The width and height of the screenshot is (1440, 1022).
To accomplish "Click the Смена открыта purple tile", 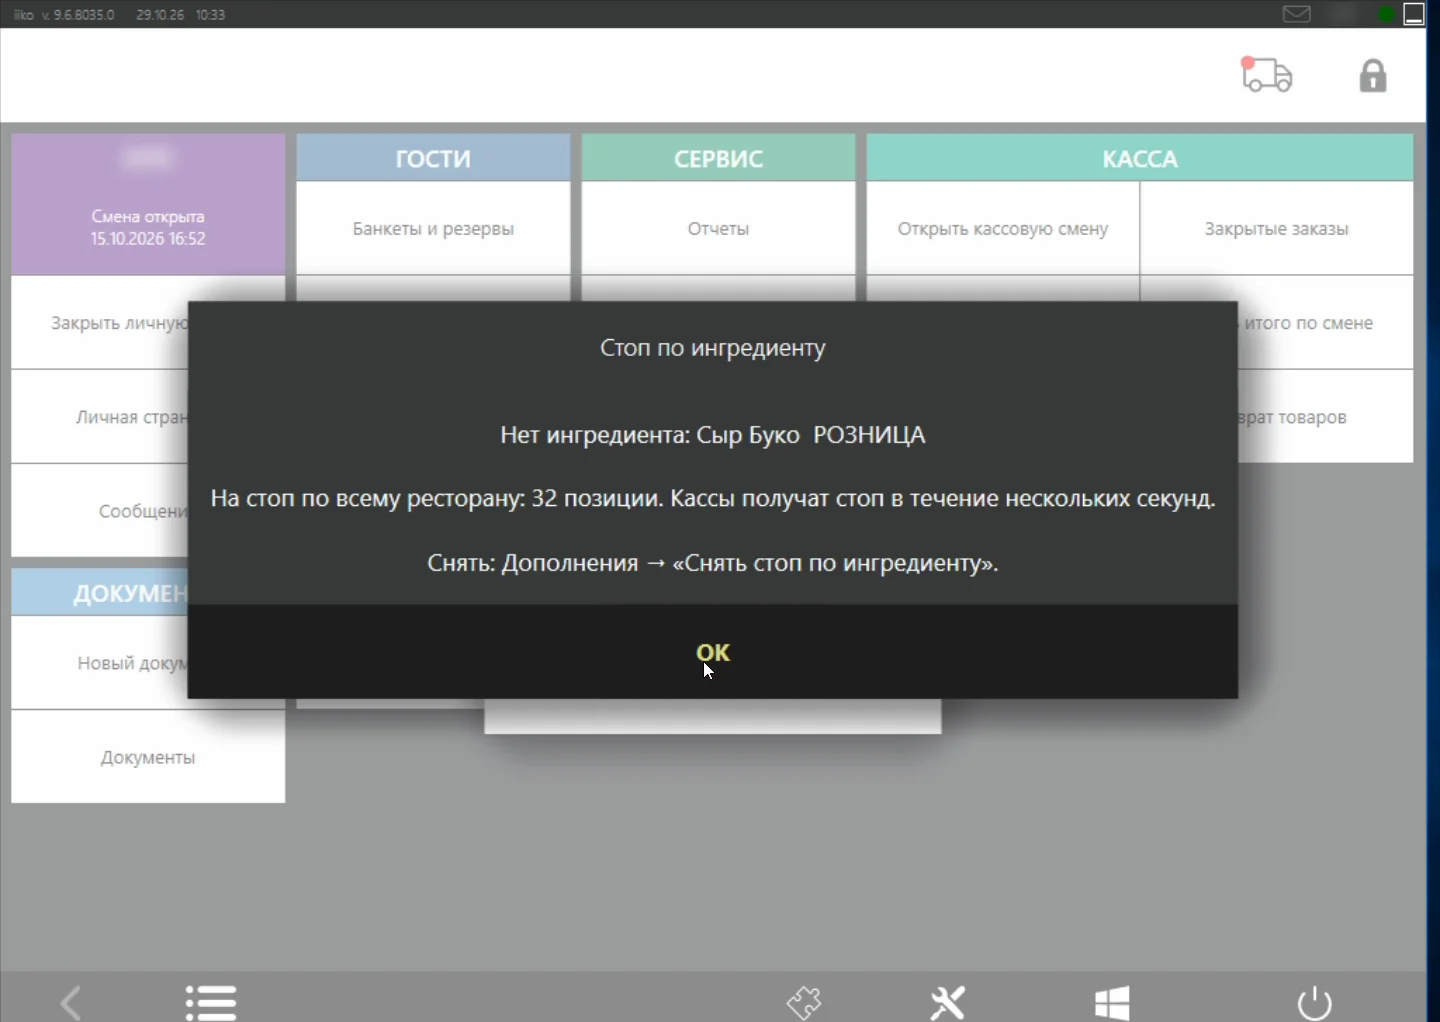I will pyautogui.click(x=148, y=205).
